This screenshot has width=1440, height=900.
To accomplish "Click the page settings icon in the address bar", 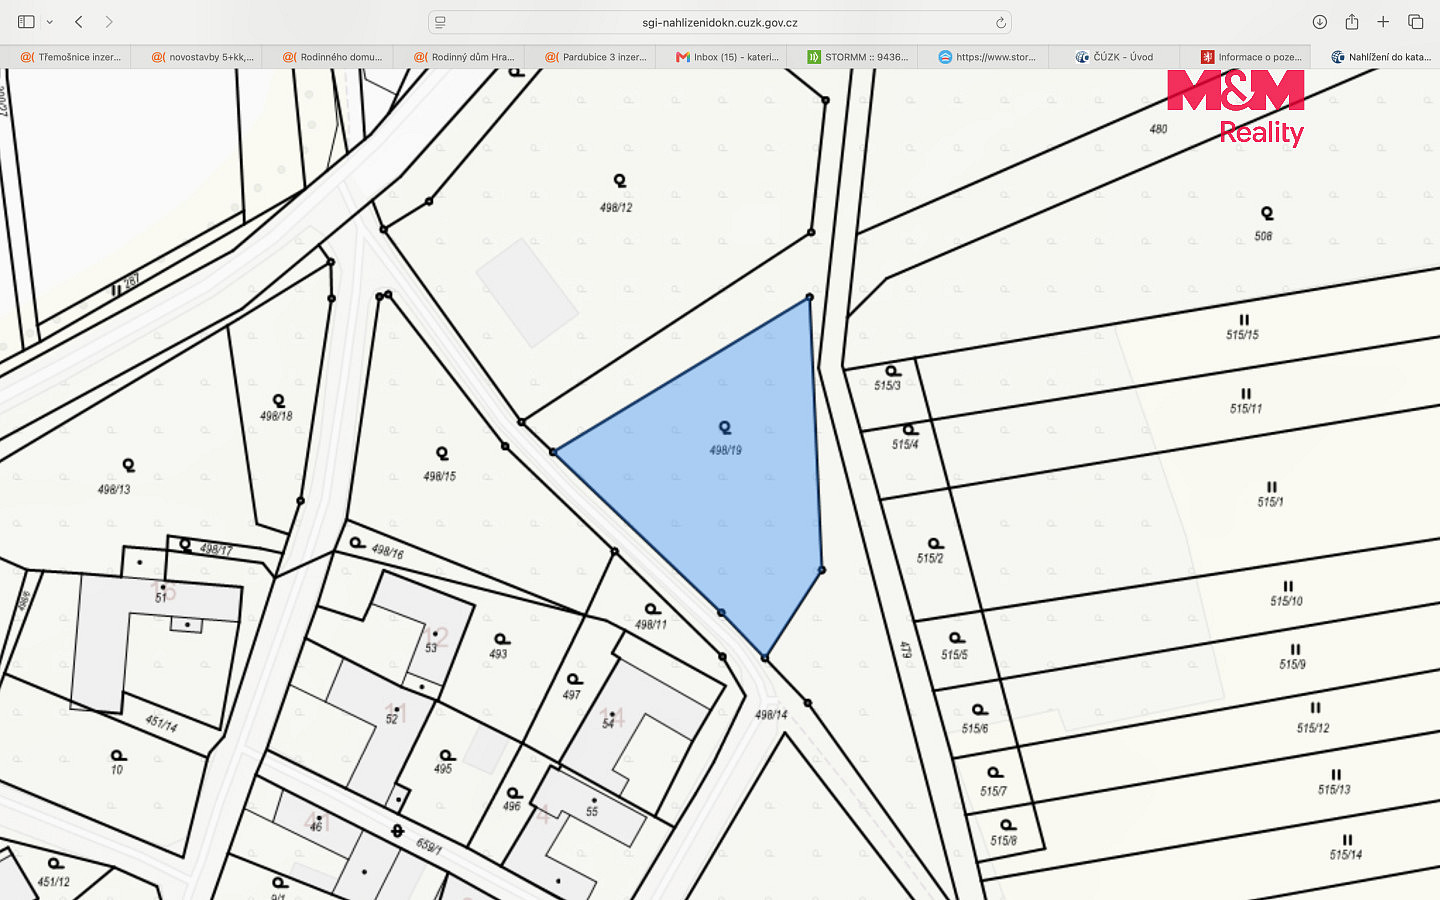I will pos(440,22).
